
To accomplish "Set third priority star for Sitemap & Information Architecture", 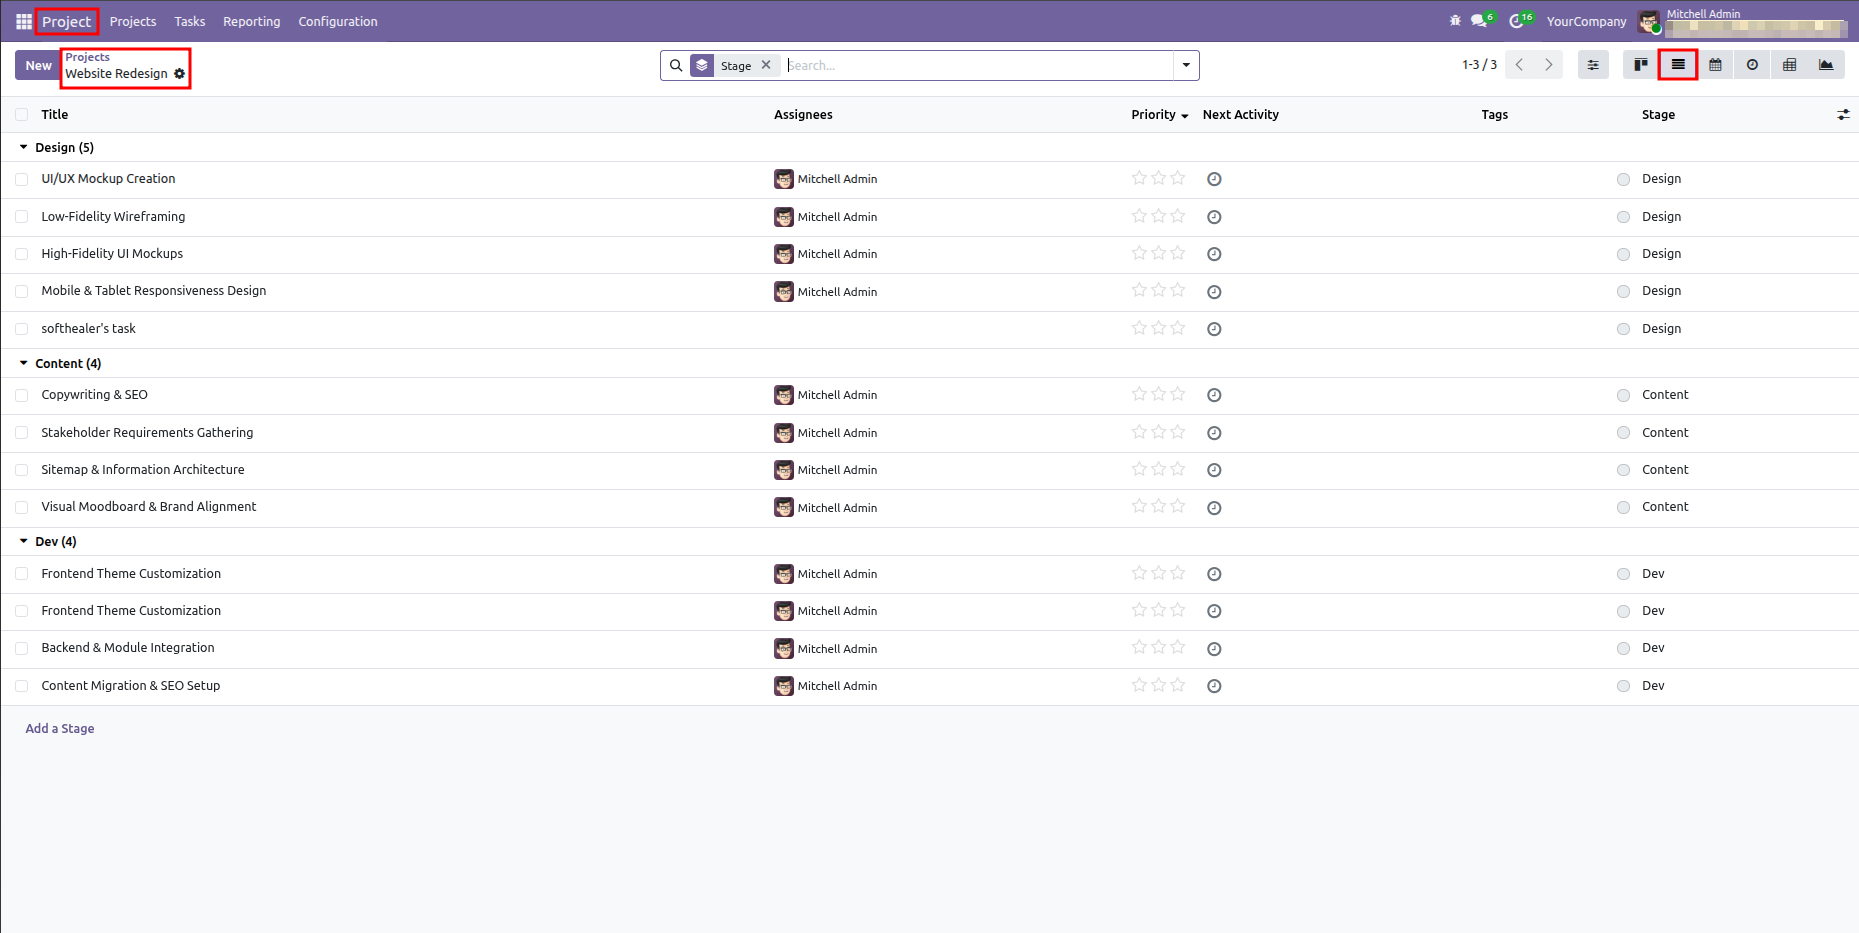I will (1178, 469).
